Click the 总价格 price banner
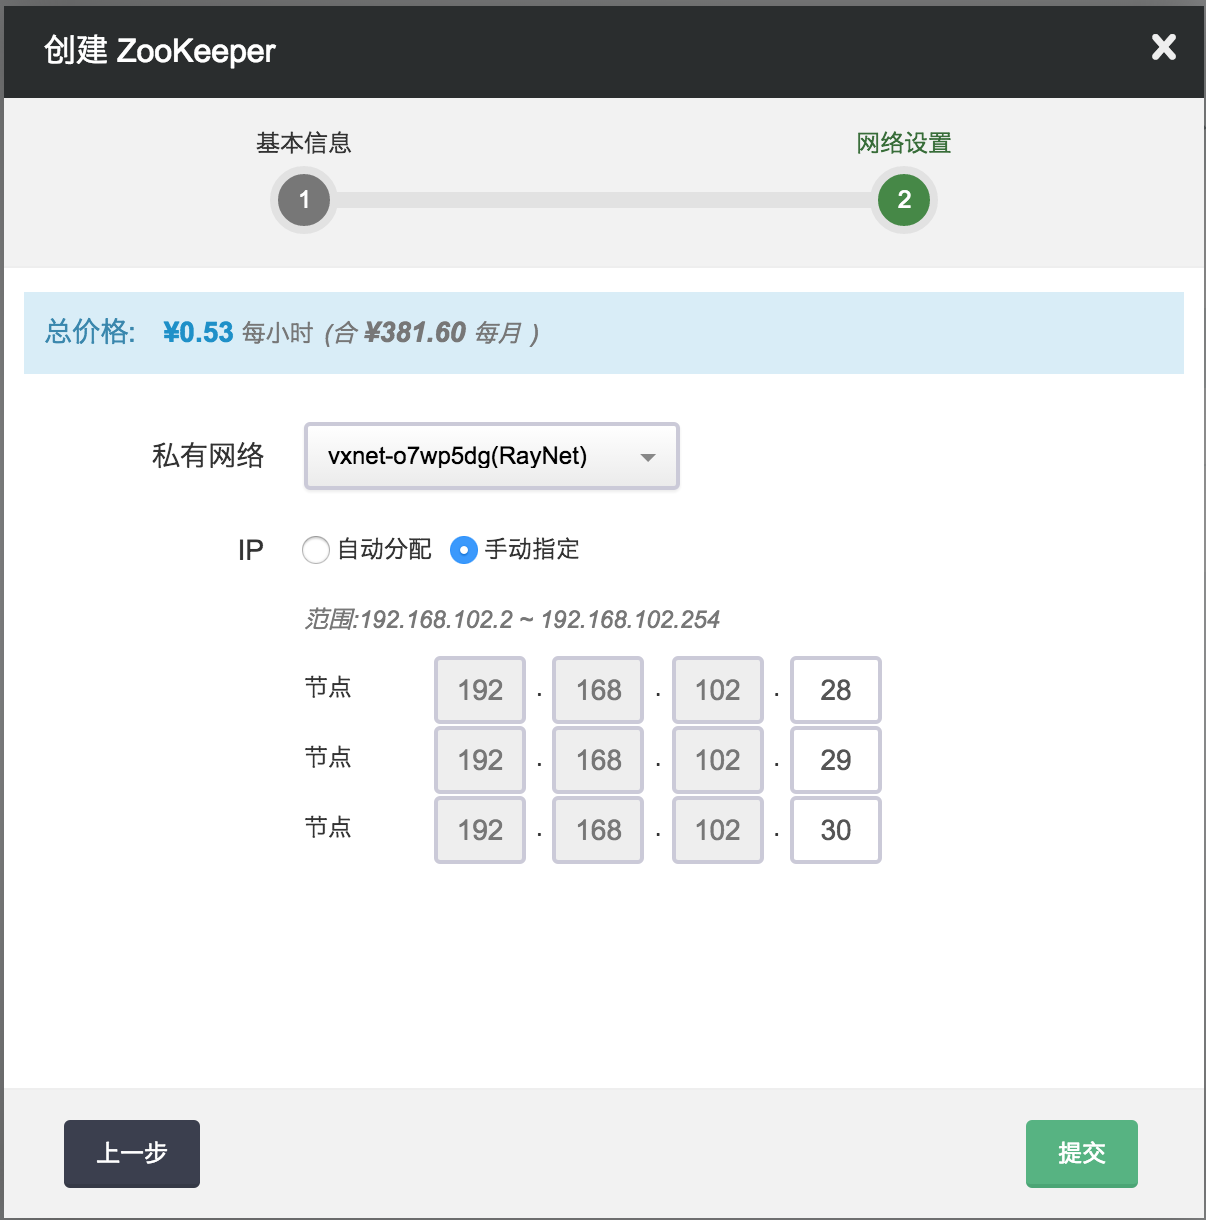 [603, 333]
